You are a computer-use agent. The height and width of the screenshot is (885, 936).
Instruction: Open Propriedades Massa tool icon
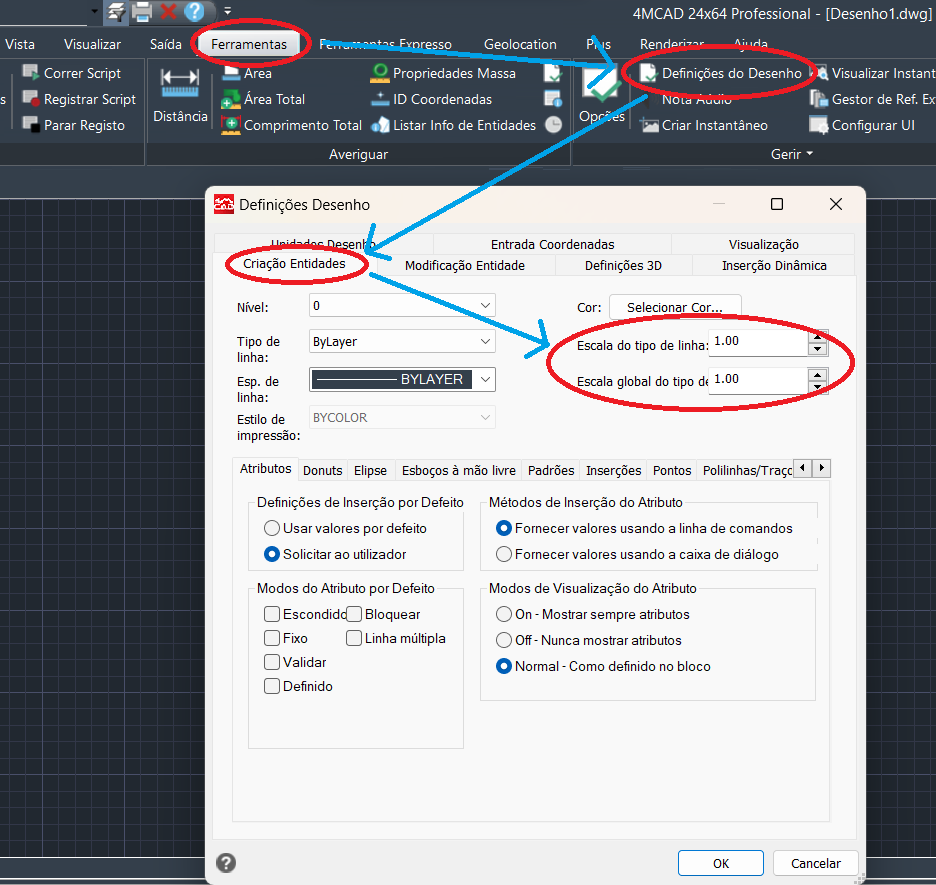point(380,73)
